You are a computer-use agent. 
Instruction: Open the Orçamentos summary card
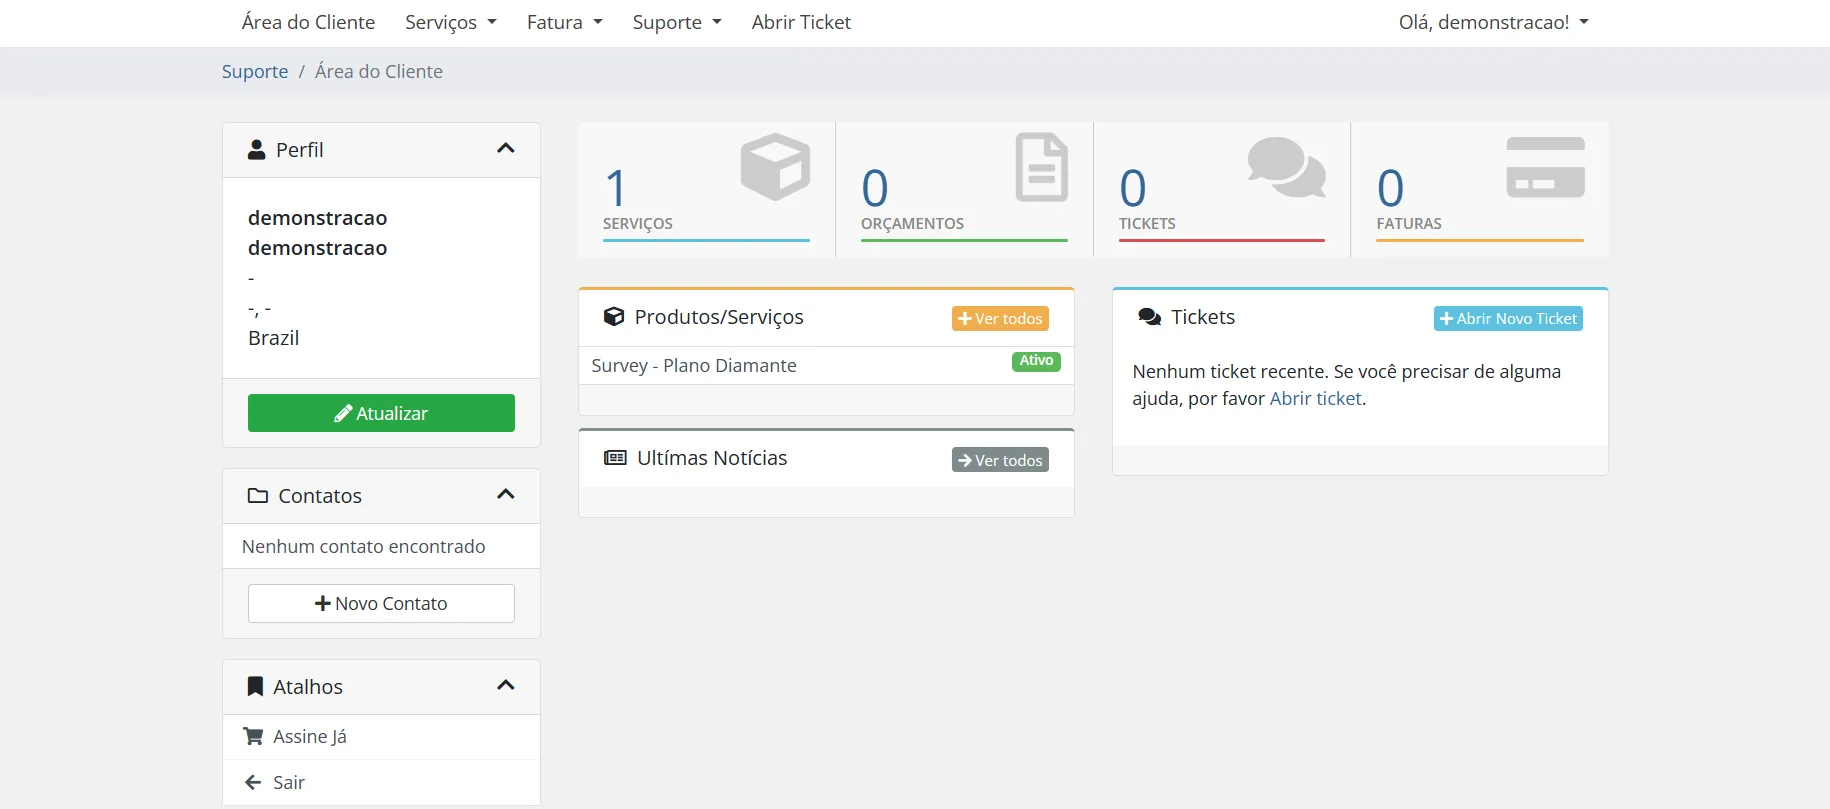(x=964, y=189)
